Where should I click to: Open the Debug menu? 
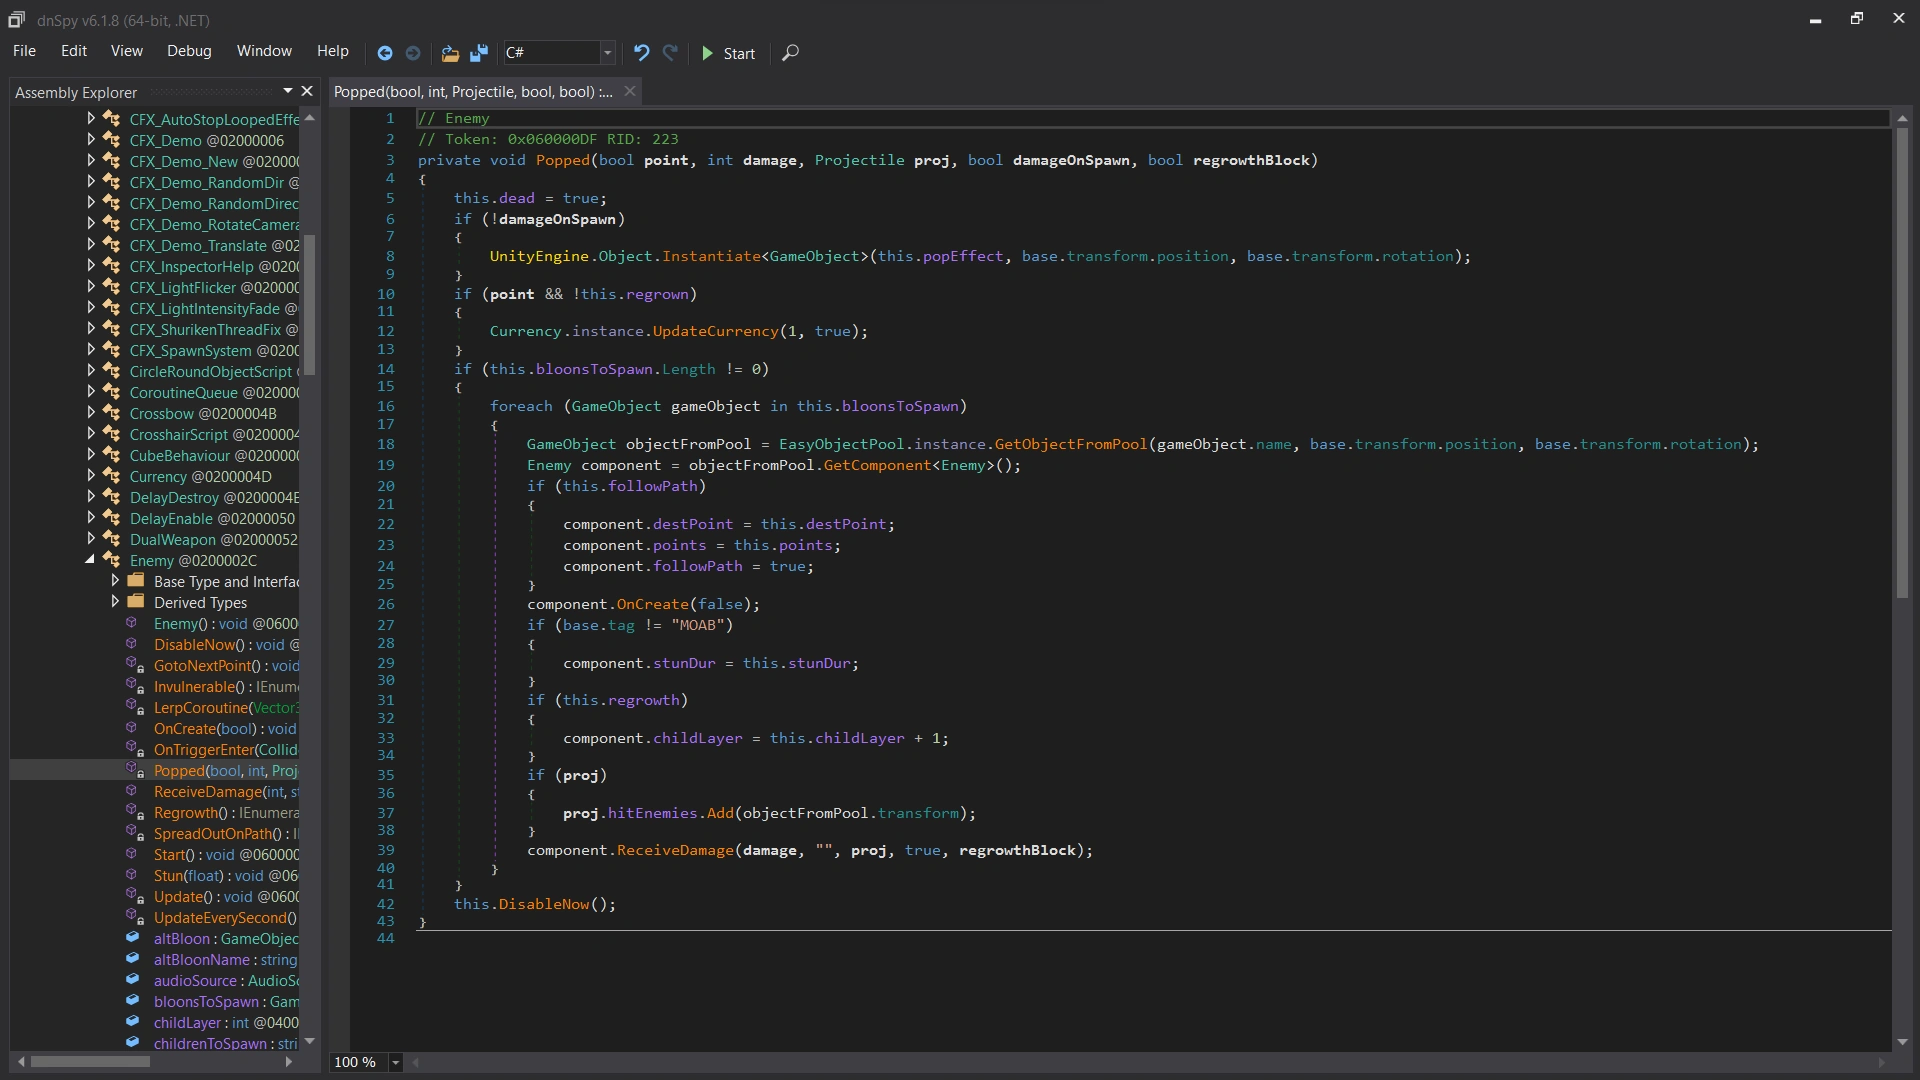[189, 51]
